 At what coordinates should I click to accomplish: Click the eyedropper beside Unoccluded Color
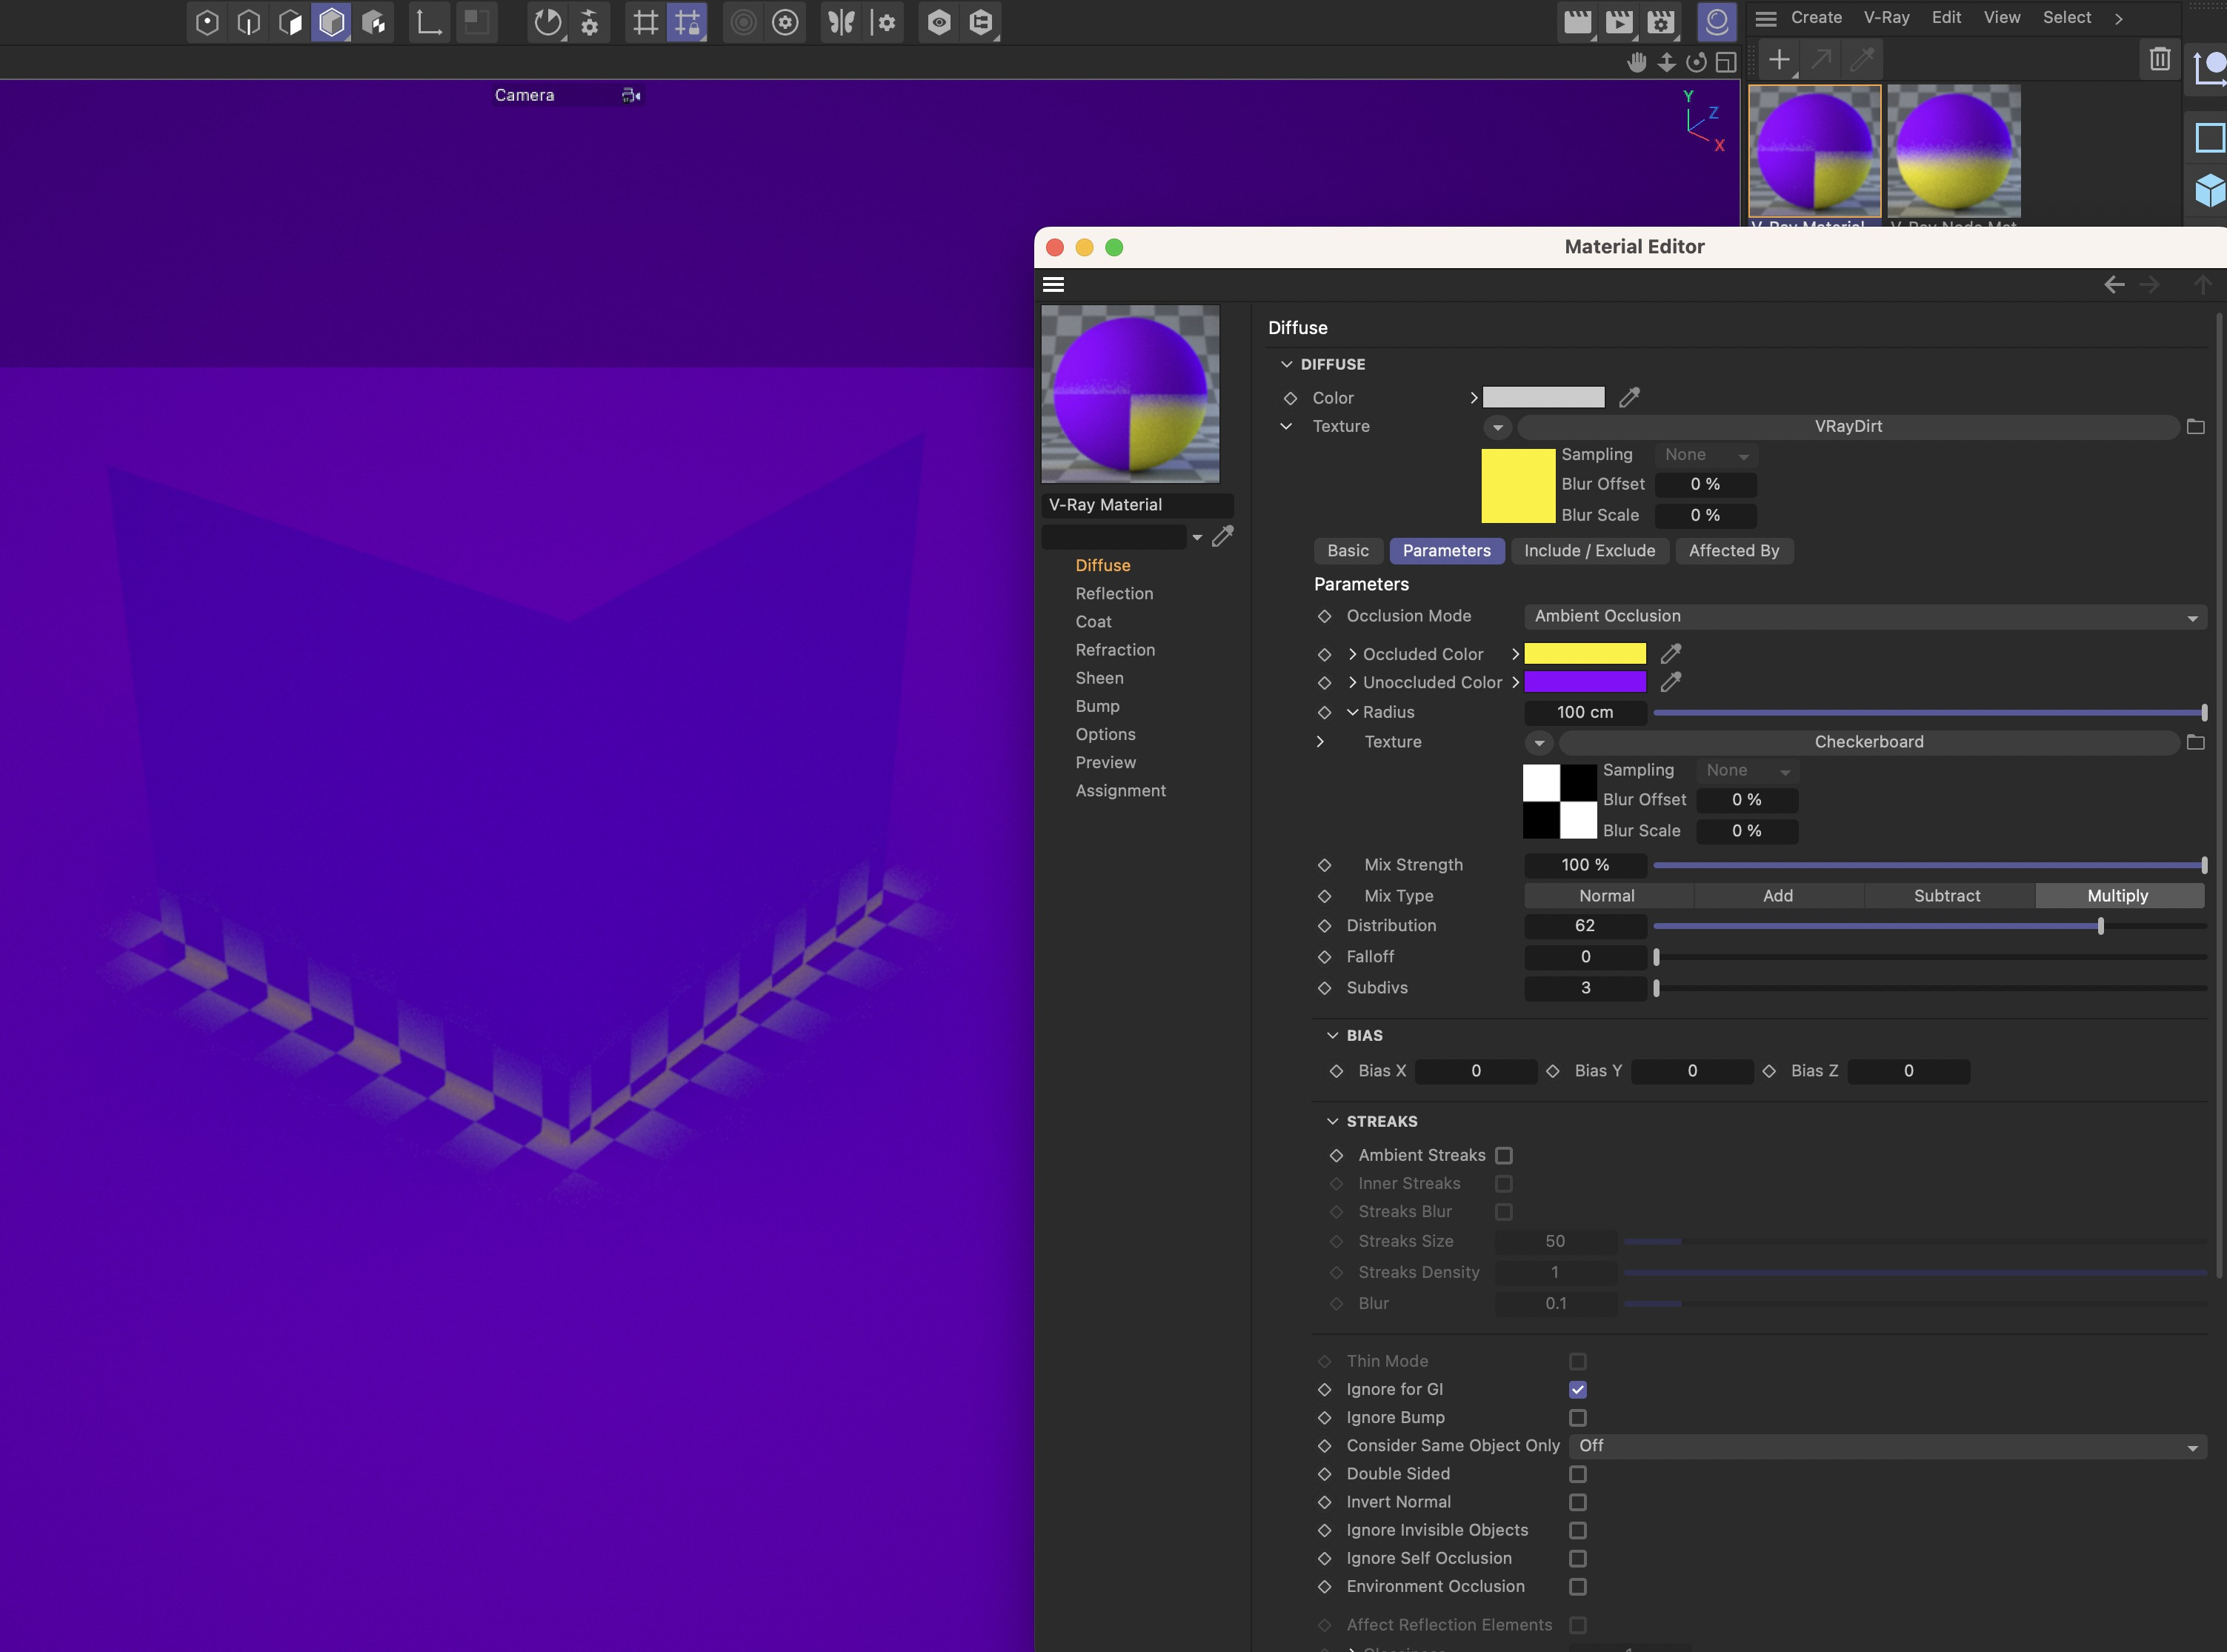pos(1671,682)
